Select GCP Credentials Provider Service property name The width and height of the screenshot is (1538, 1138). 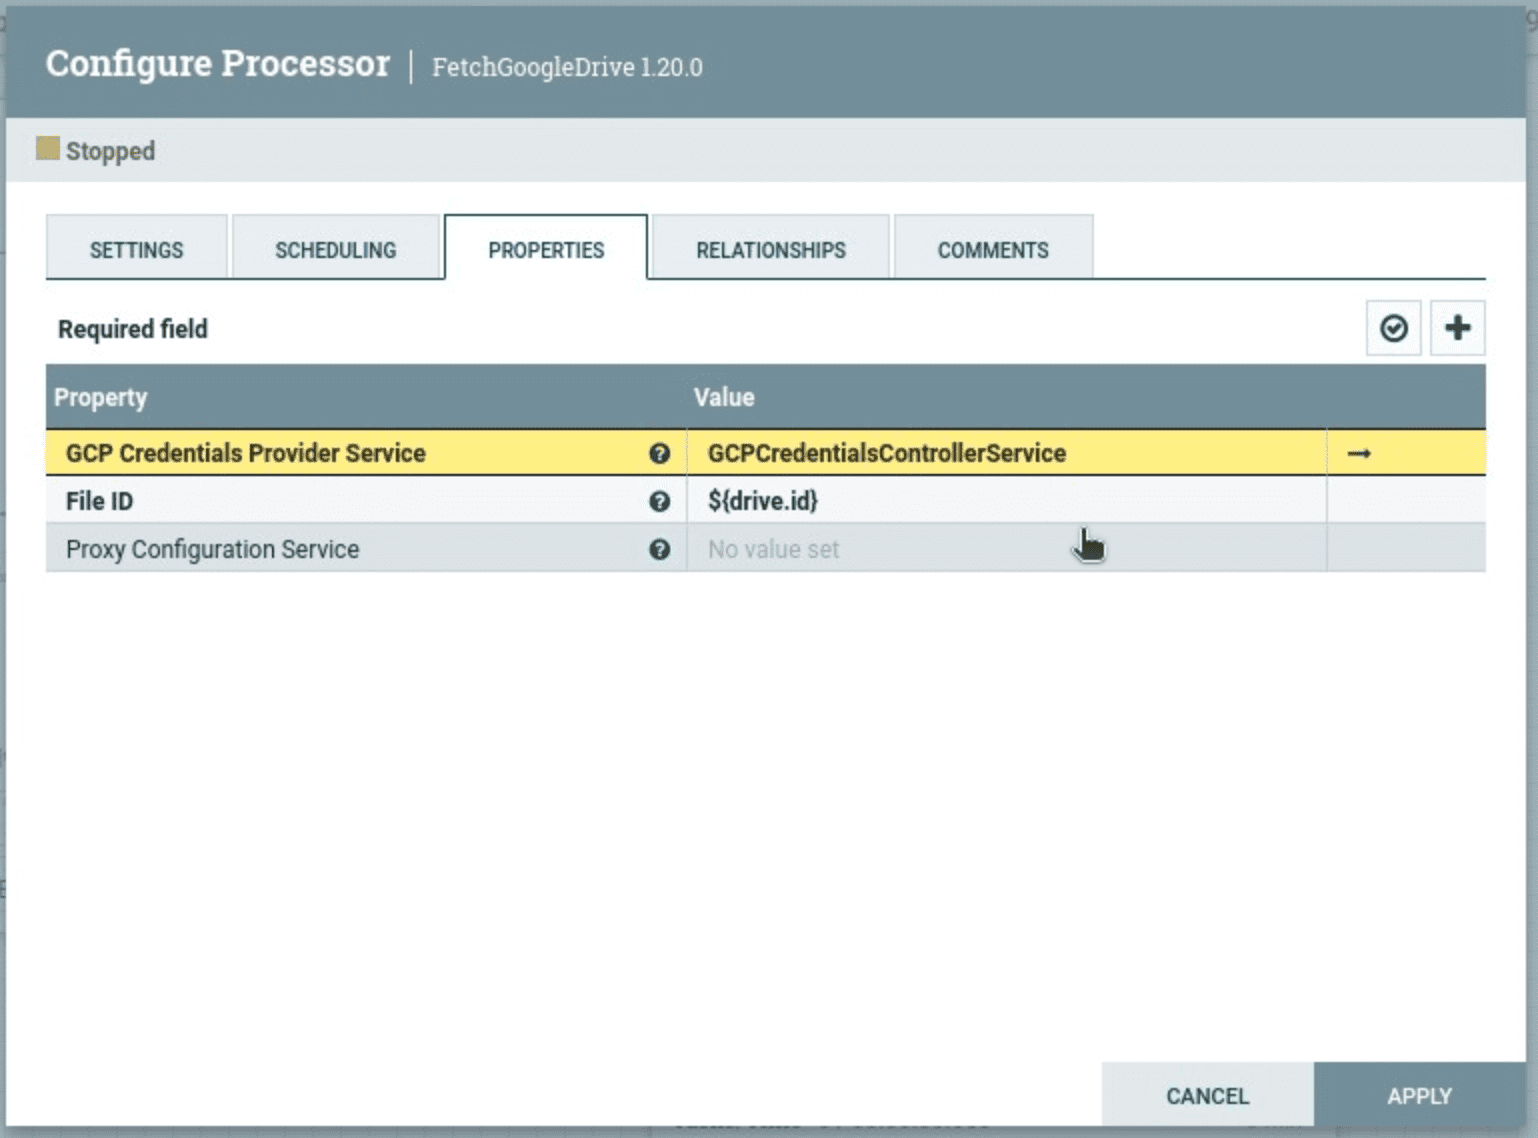tap(246, 453)
